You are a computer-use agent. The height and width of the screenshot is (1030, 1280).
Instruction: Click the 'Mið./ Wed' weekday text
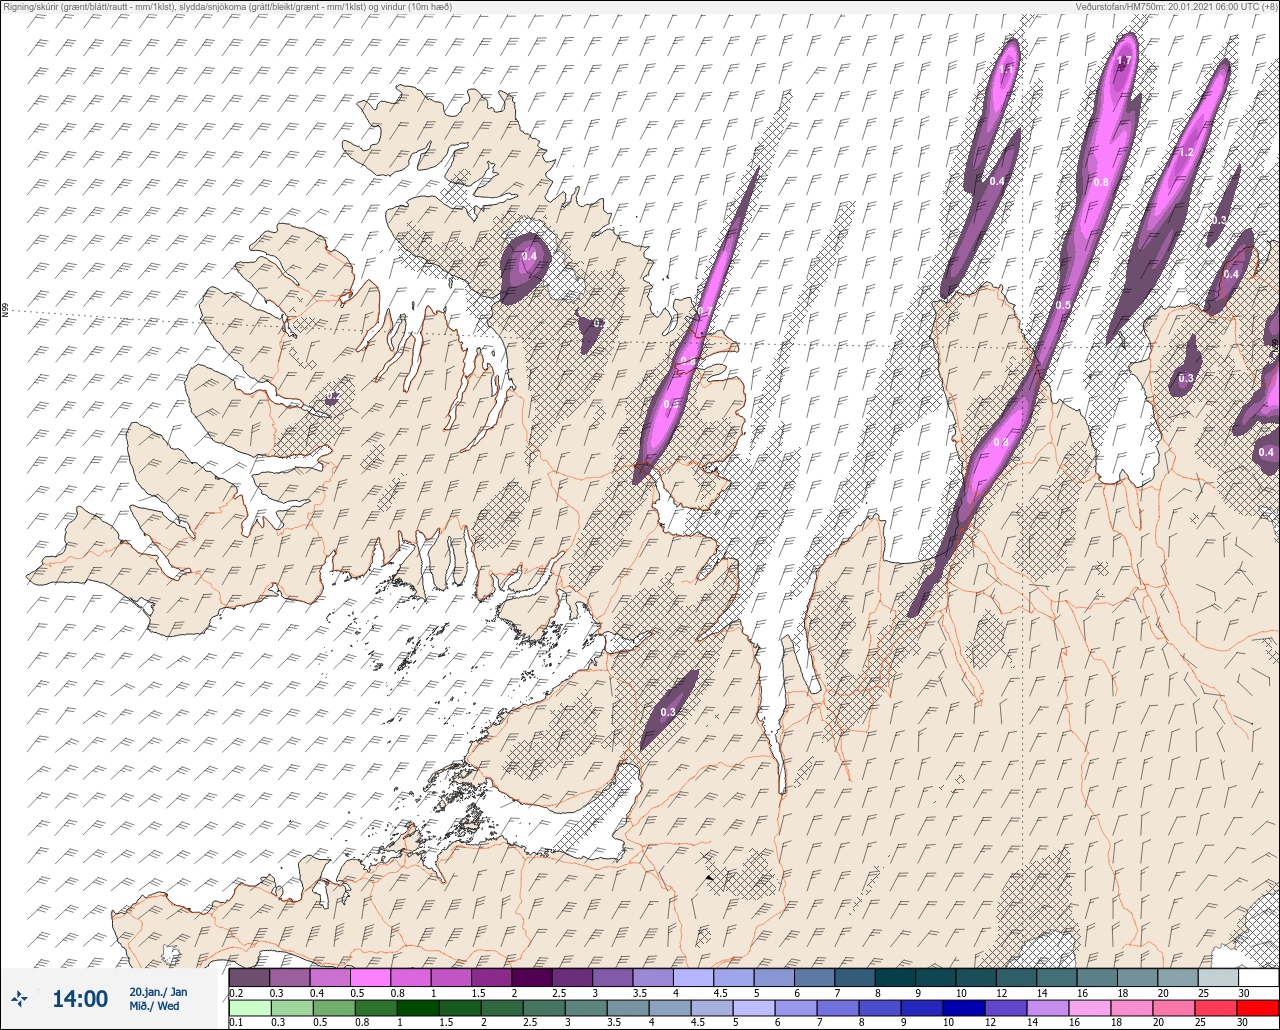coord(155,1006)
